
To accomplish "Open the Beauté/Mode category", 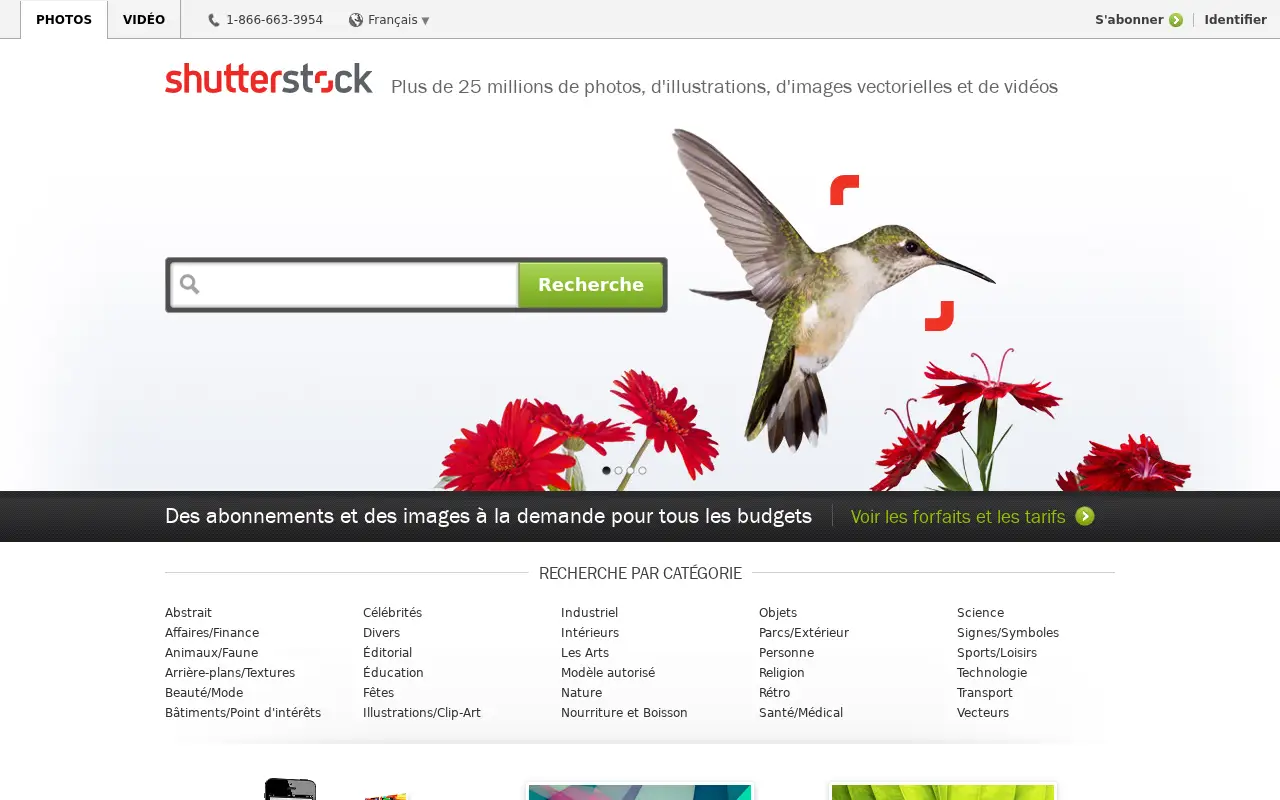I will coord(204,693).
